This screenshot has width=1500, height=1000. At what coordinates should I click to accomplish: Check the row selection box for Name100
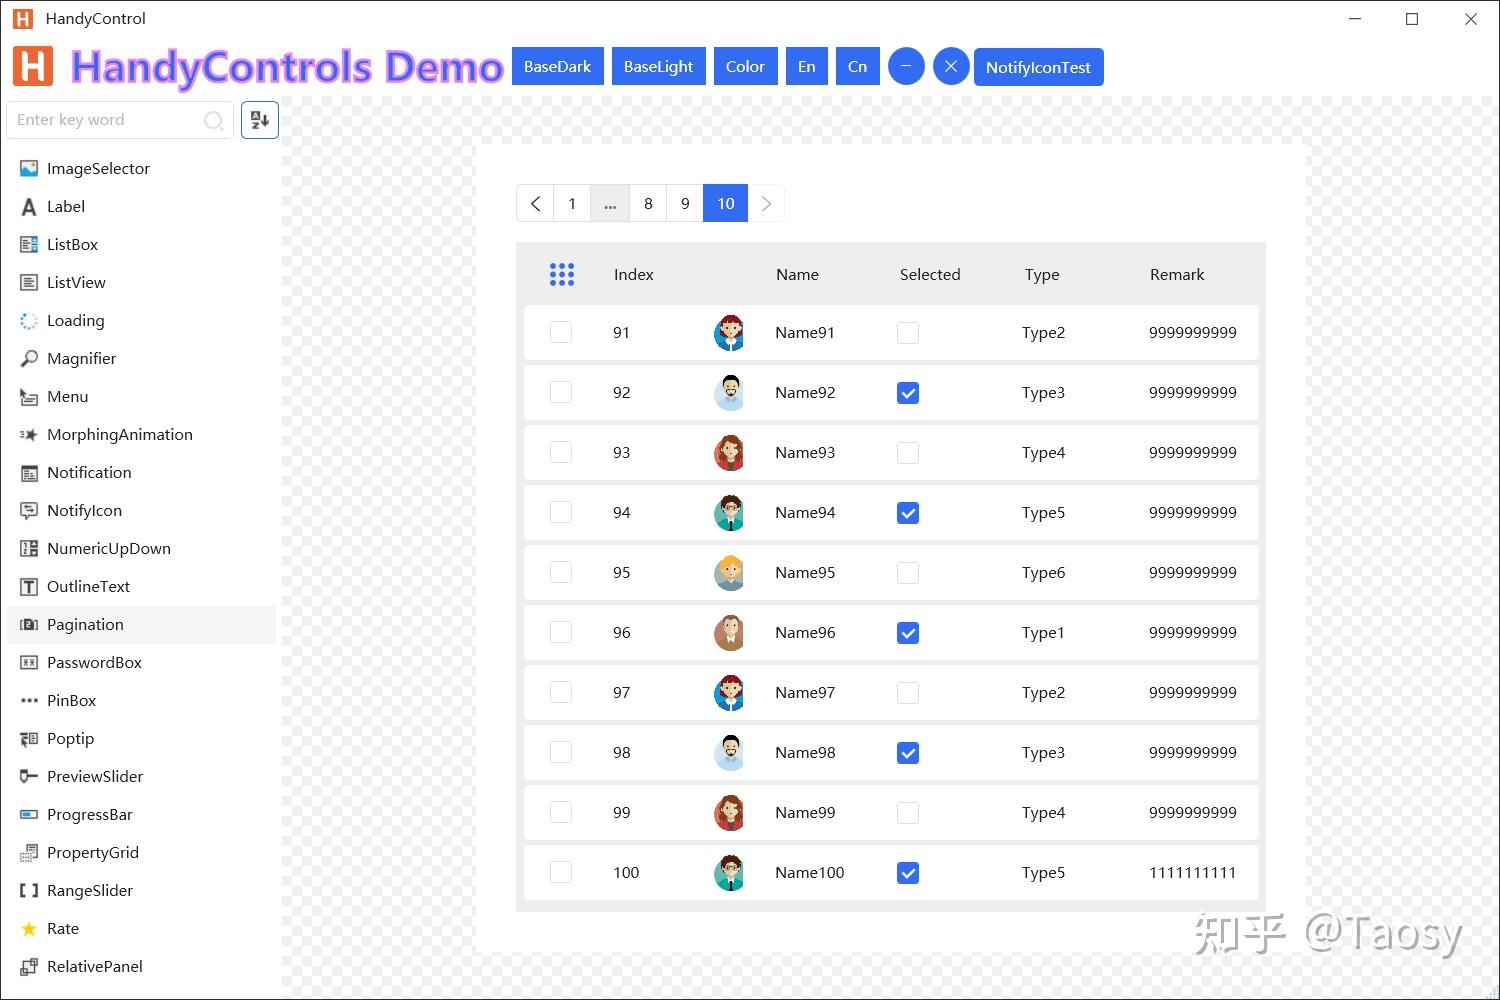coord(560,872)
